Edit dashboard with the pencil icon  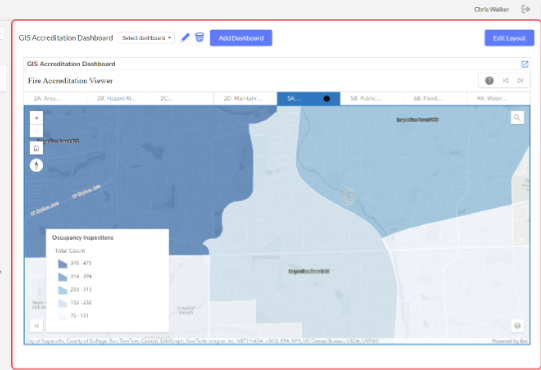[x=185, y=38]
